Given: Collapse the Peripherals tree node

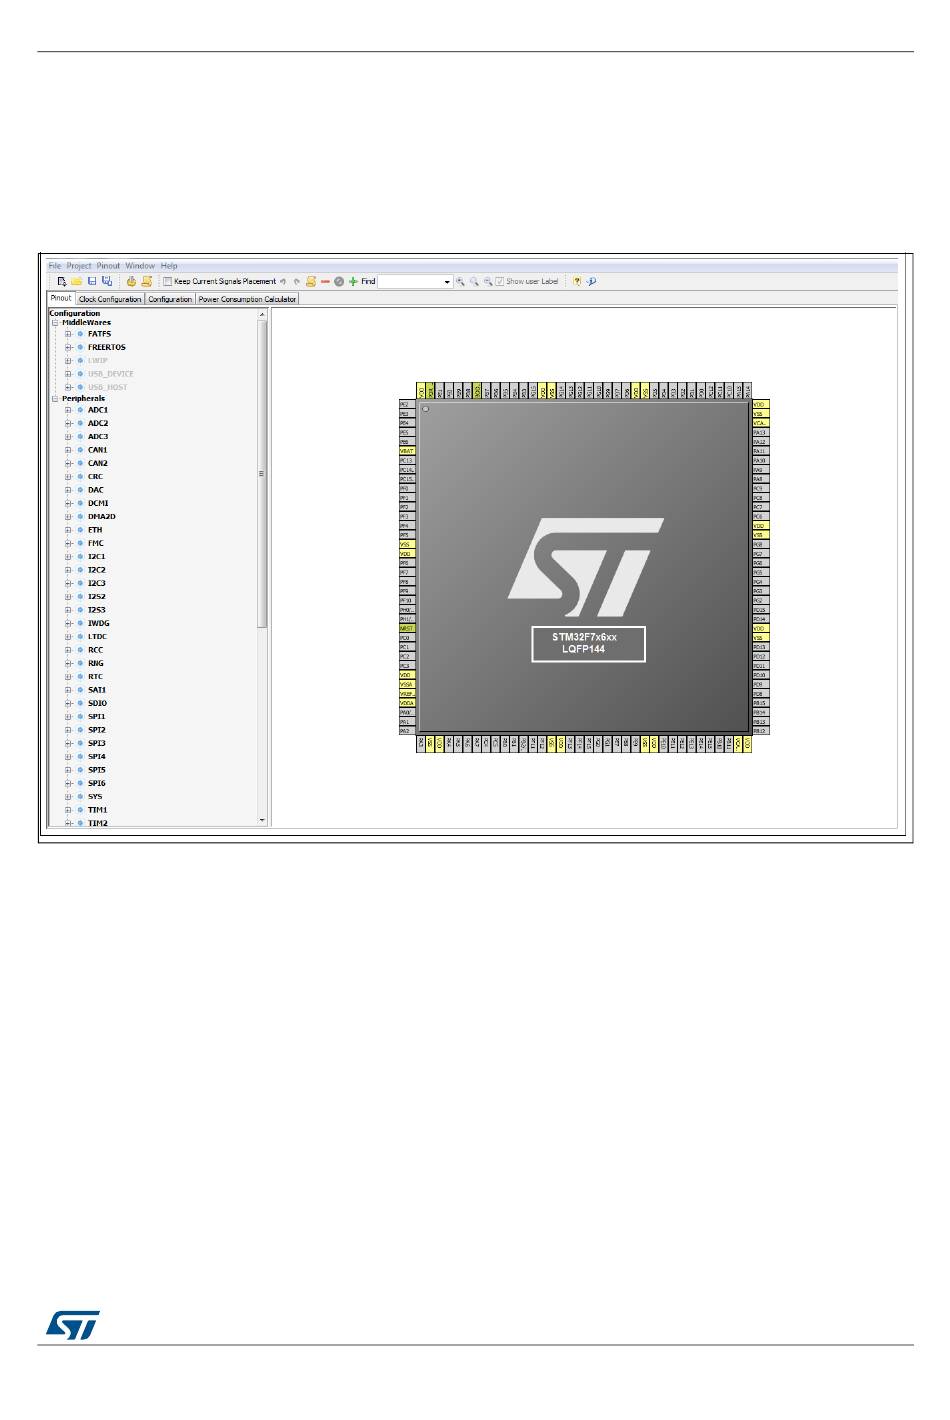Looking at the screenshot, I should [x=55, y=398].
